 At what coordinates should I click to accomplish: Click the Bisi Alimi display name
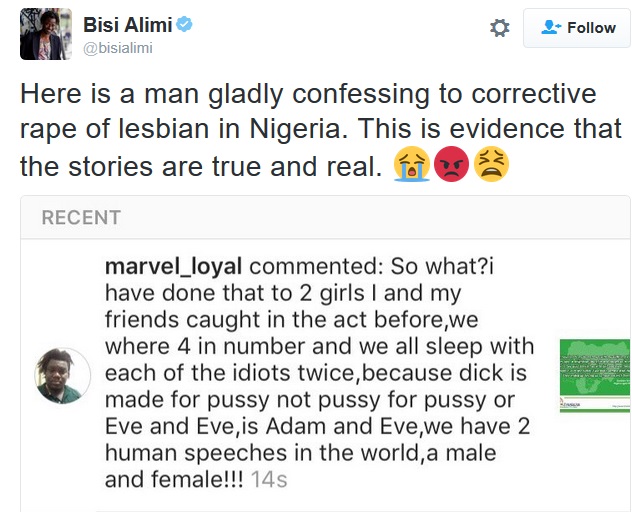(x=130, y=24)
